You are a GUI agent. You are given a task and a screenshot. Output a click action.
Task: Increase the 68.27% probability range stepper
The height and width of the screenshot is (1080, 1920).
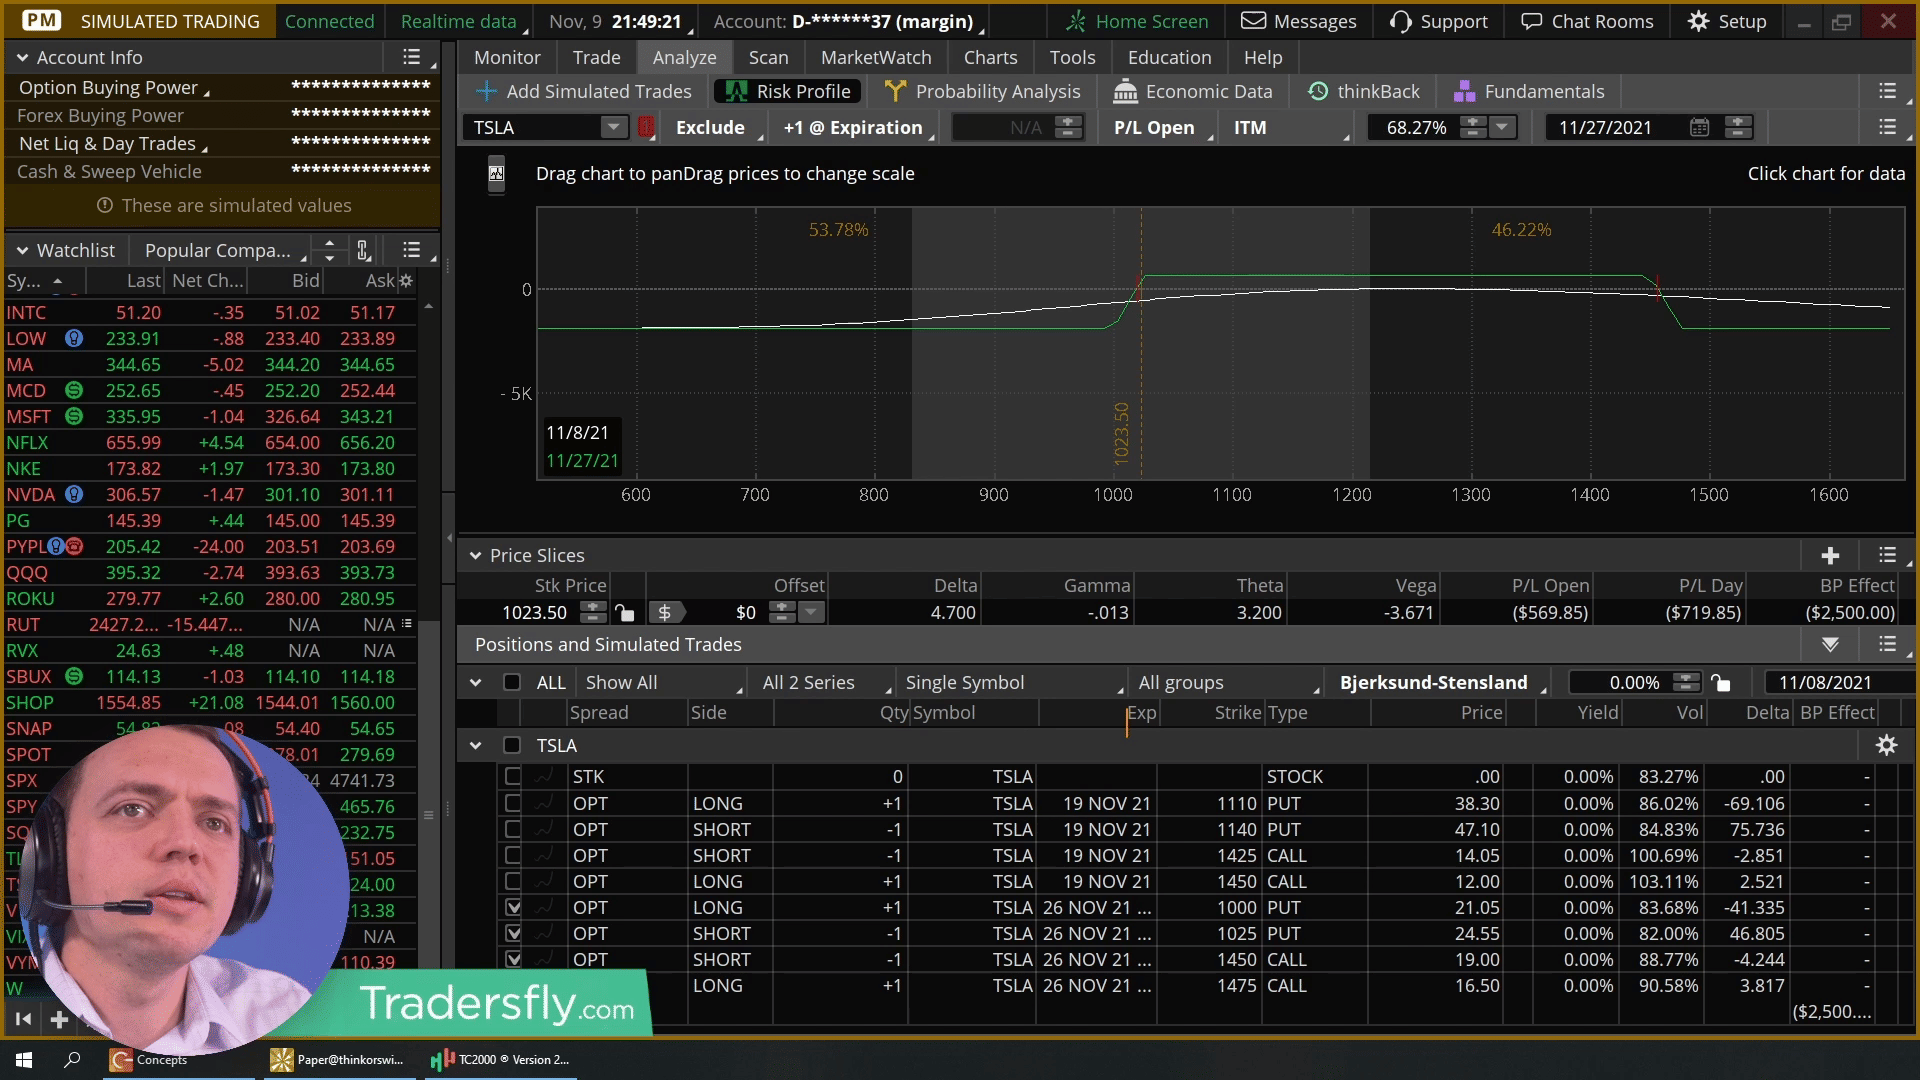tap(1472, 122)
